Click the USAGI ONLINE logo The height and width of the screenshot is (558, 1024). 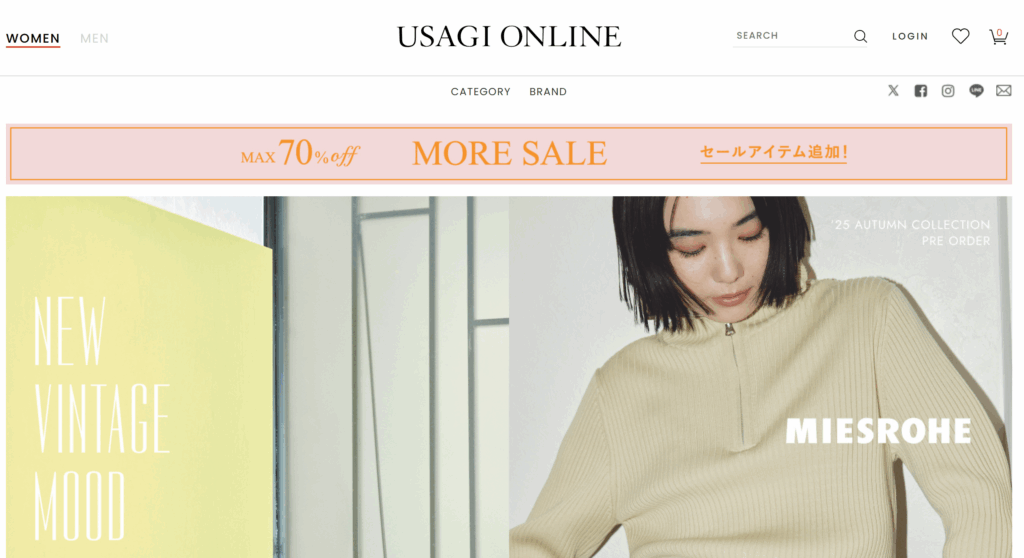pos(509,37)
